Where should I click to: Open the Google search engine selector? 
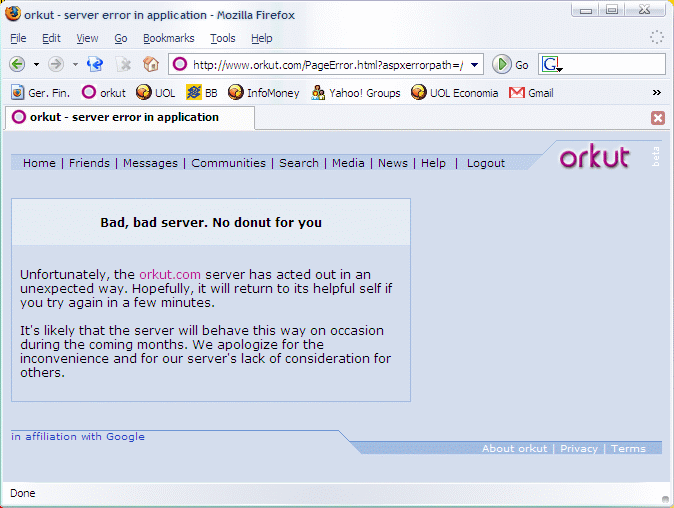pyautogui.click(x=552, y=65)
